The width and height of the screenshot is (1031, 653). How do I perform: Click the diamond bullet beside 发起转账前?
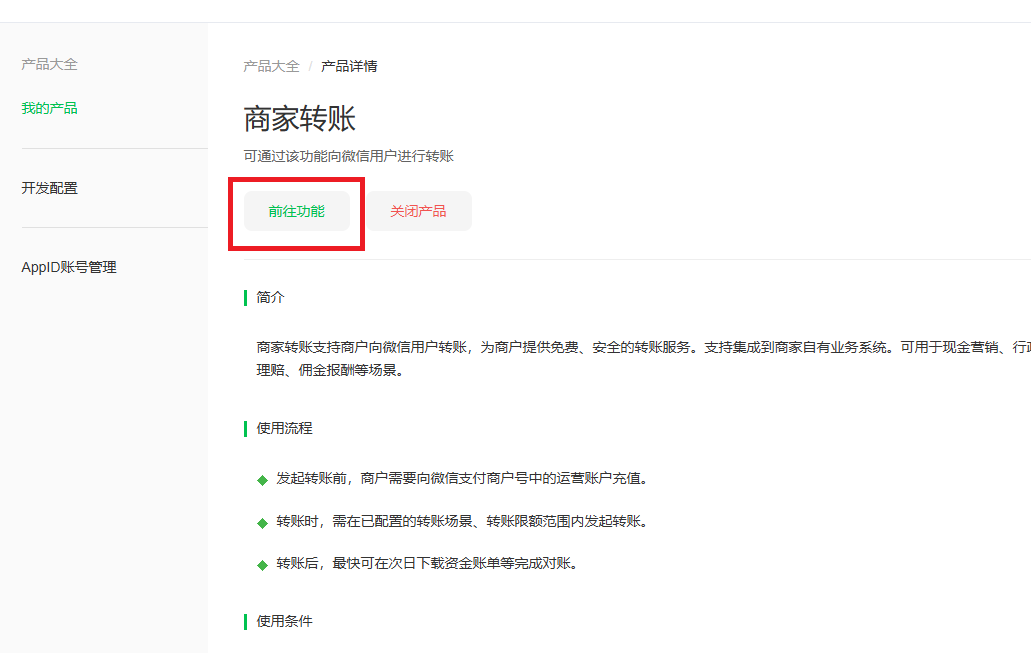[x=262, y=479]
